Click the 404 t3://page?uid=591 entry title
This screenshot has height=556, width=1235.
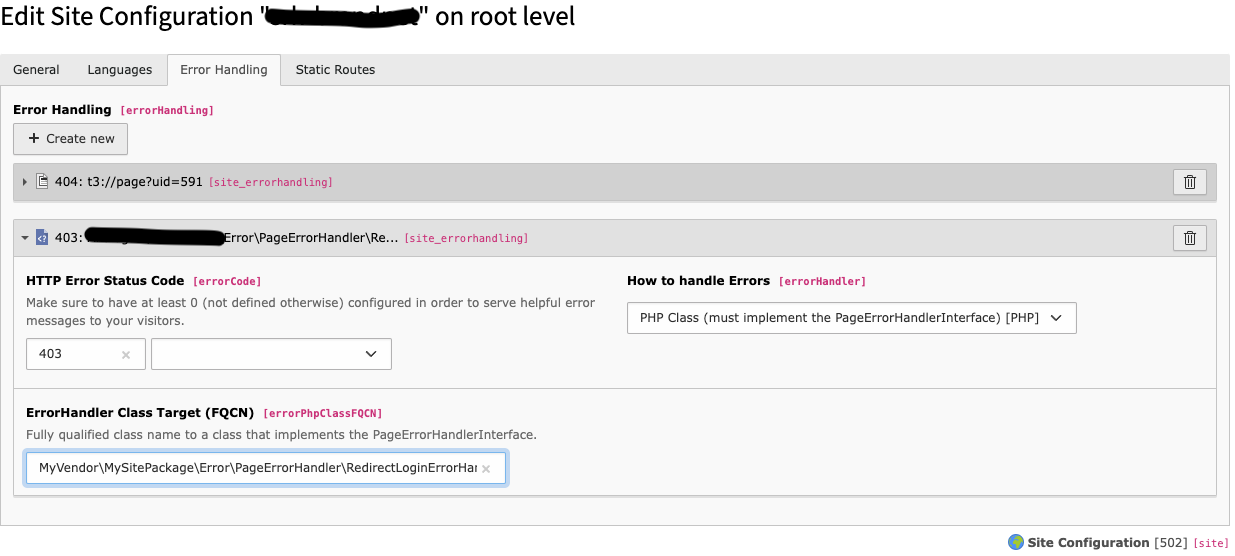coord(129,182)
